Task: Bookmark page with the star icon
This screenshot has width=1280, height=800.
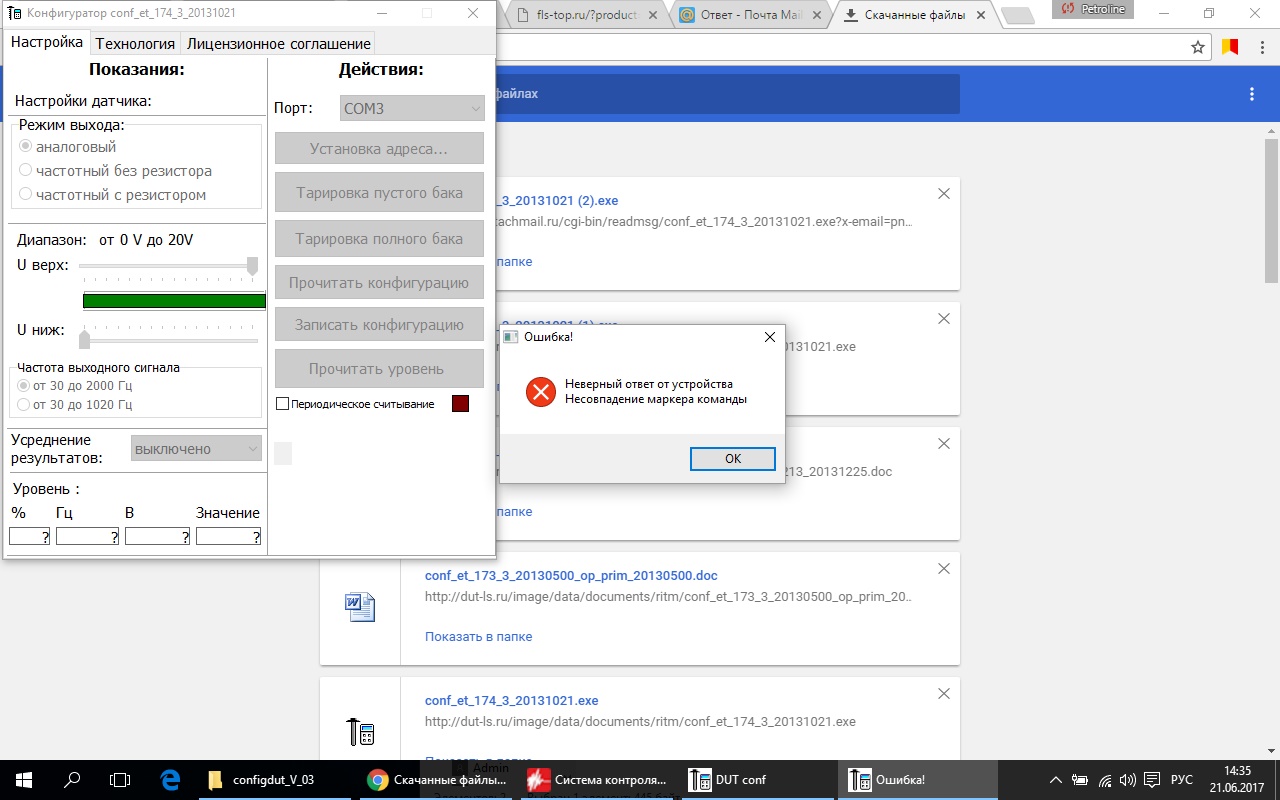Action: 1198,47
